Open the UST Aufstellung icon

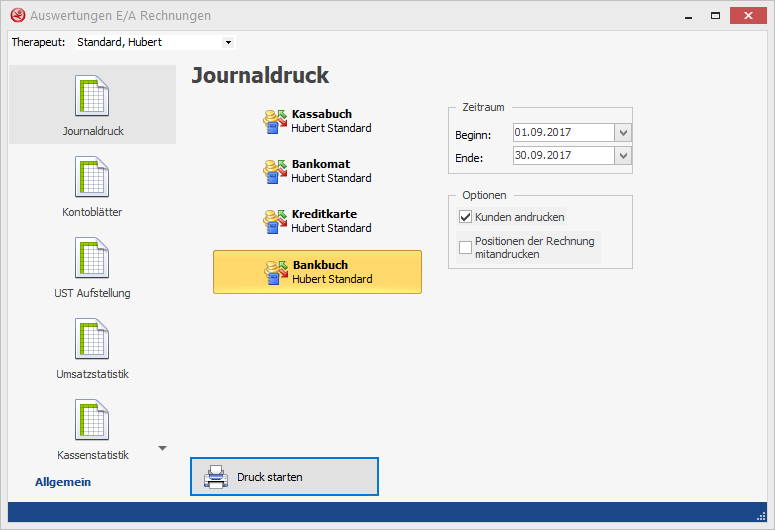(x=92, y=259)
